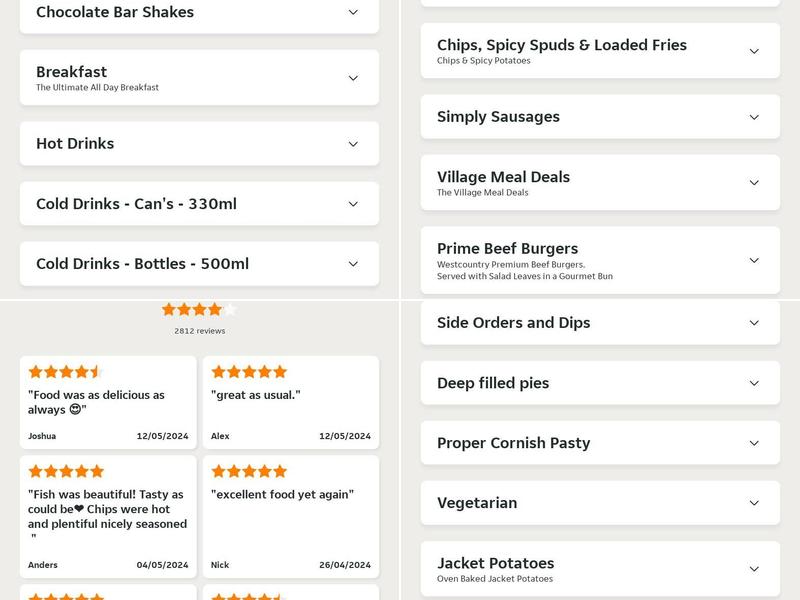Click the first star of Alex's five-star rating

tap(217, 371)
